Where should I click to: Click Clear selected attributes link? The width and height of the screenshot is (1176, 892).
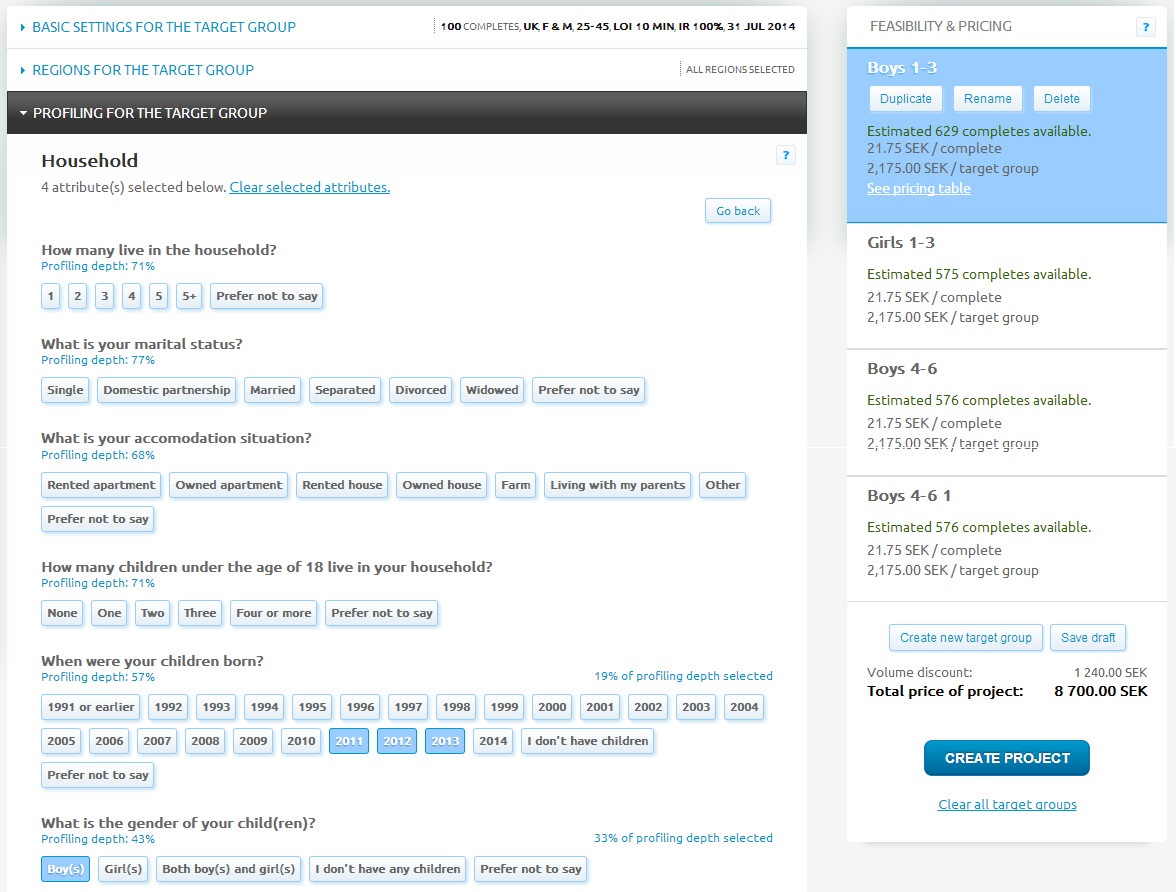click(x=310, y=187)
